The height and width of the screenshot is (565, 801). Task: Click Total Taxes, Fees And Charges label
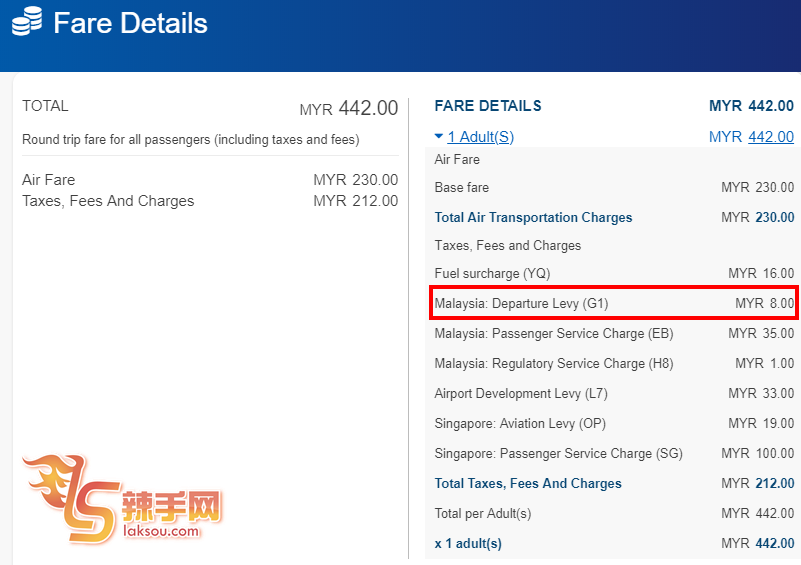click(x=528, y=483)
